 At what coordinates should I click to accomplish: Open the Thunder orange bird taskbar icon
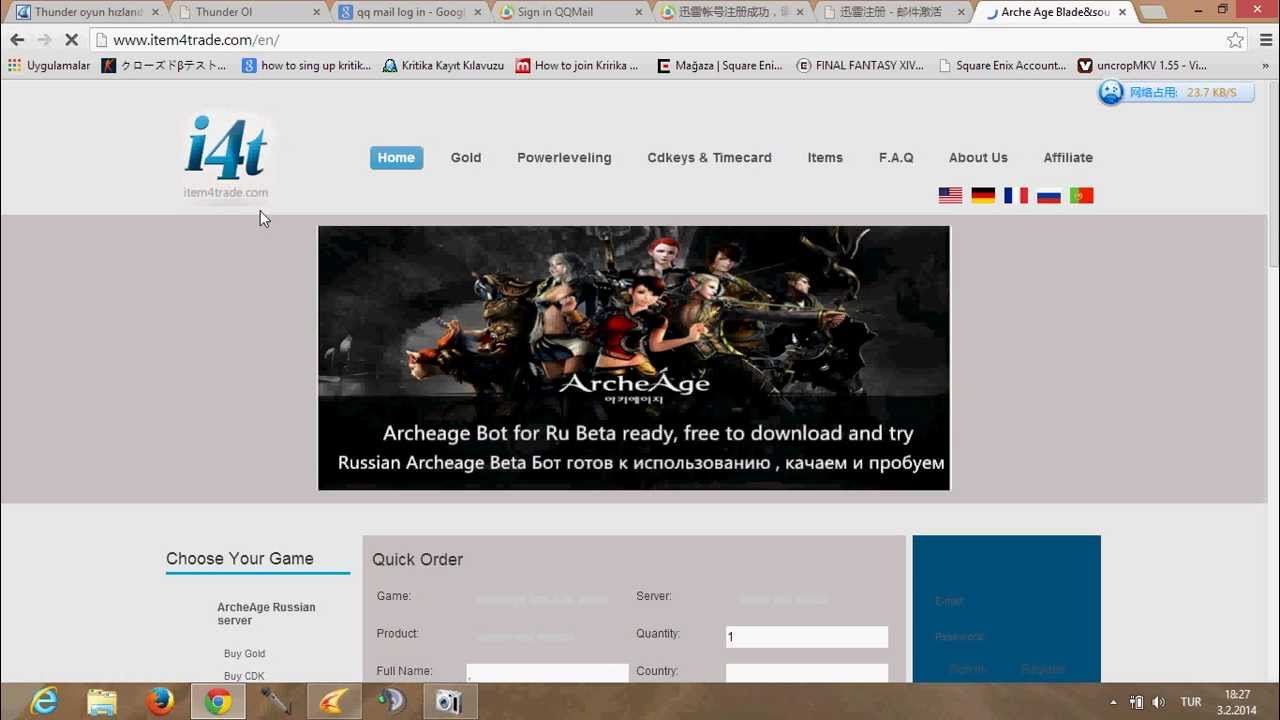pos(334,702)
